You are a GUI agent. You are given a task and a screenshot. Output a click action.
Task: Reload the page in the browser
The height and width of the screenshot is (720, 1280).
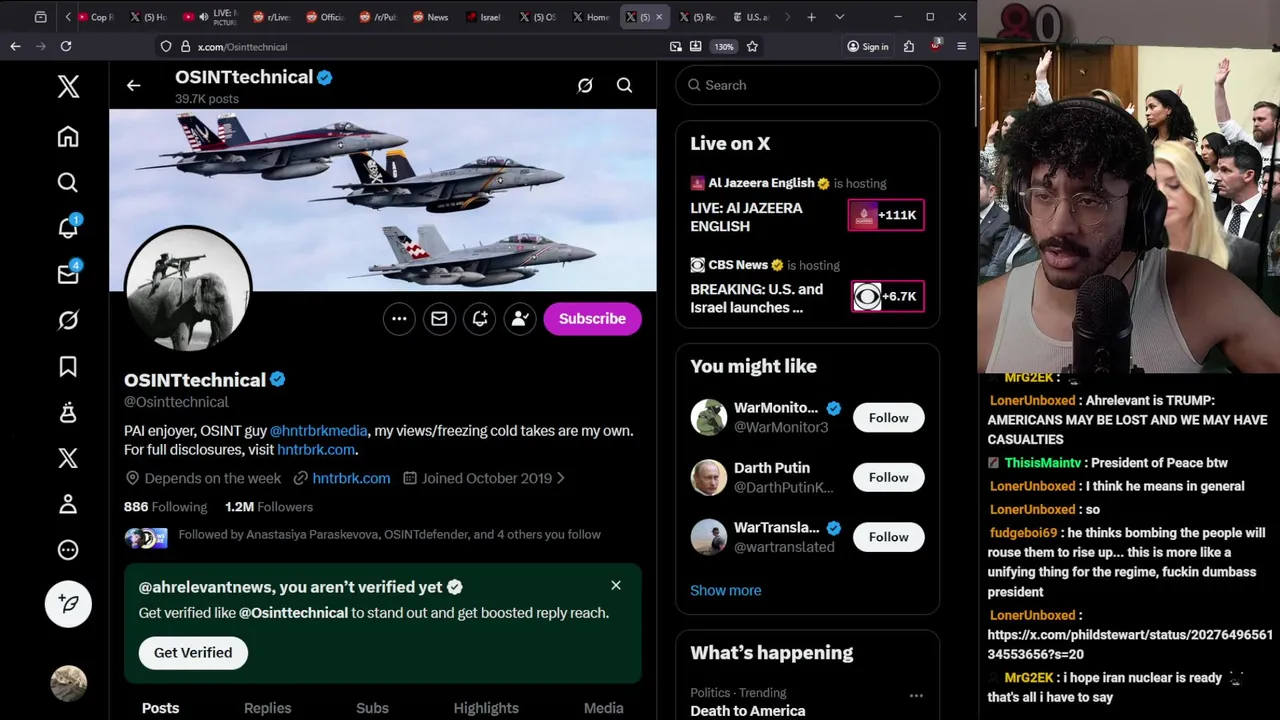pos(66,46)
